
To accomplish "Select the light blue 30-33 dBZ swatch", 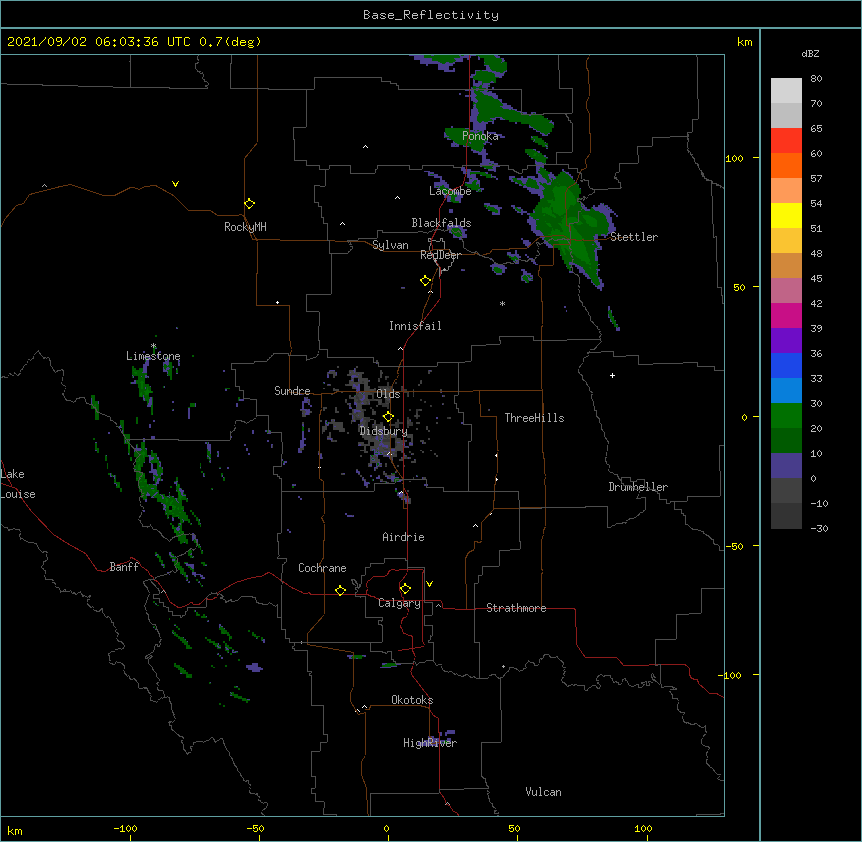I will 786,391.
